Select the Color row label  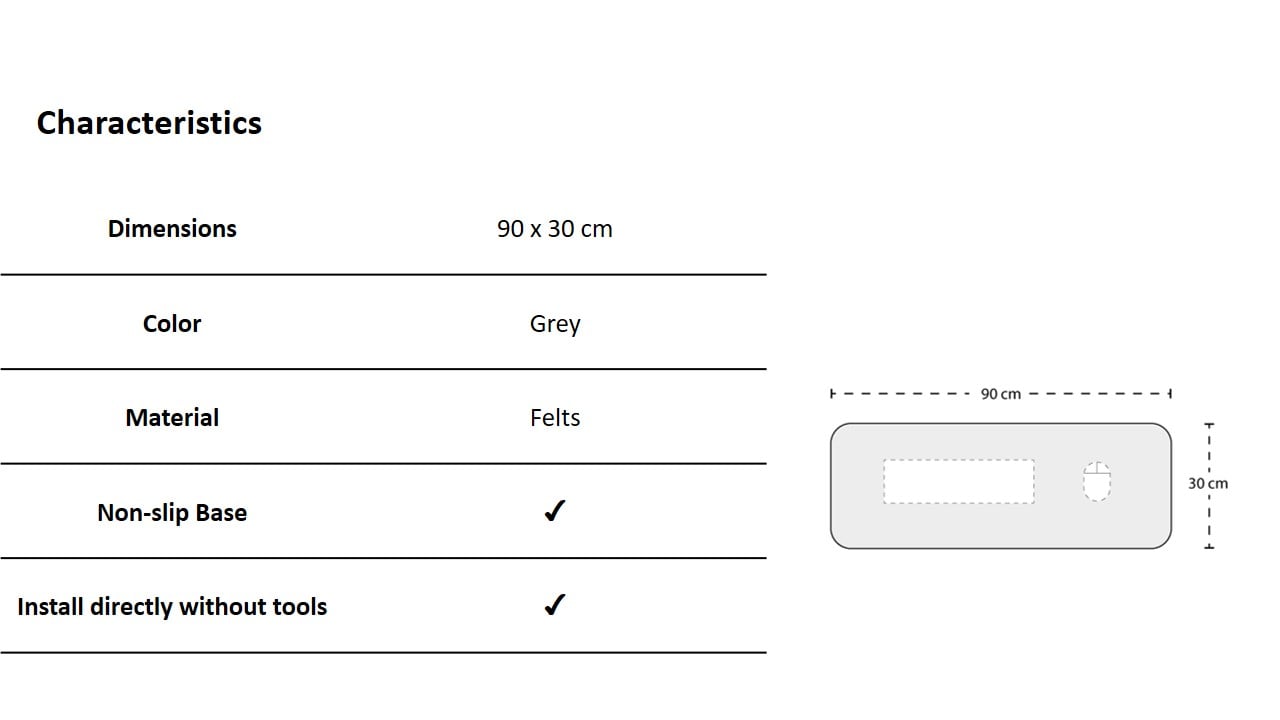(172, 324)
